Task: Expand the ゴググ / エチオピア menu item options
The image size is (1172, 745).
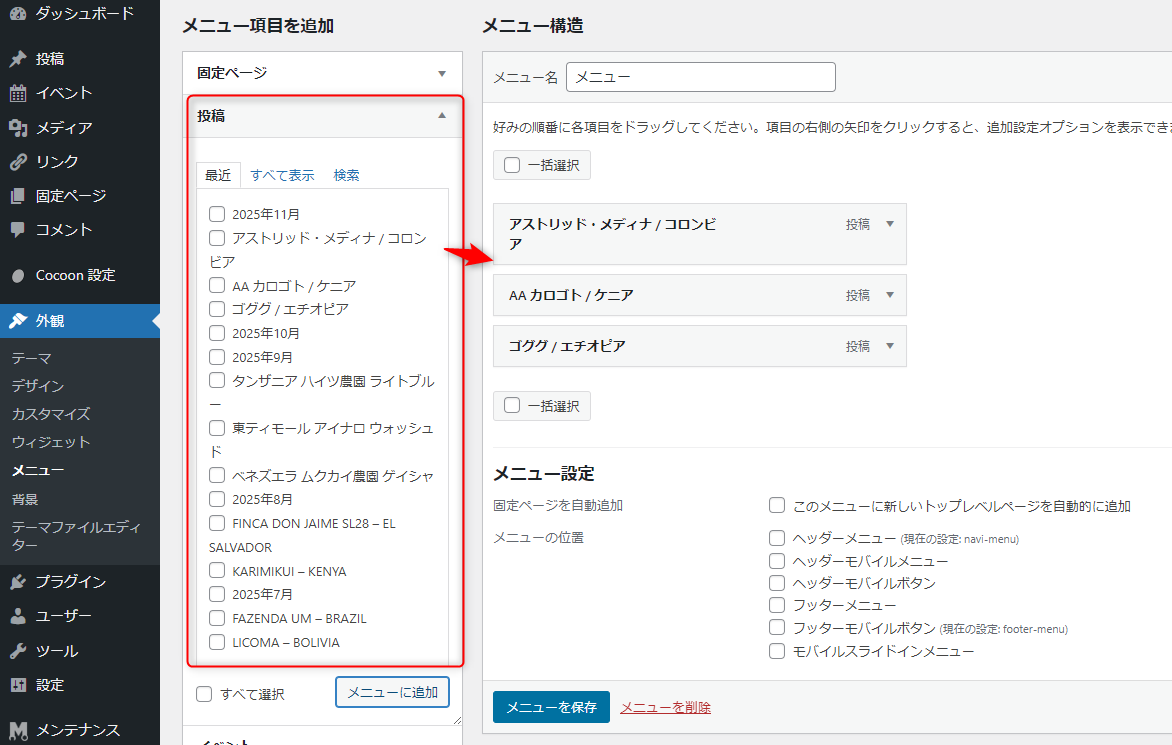Action: click(x=890, y=346)
